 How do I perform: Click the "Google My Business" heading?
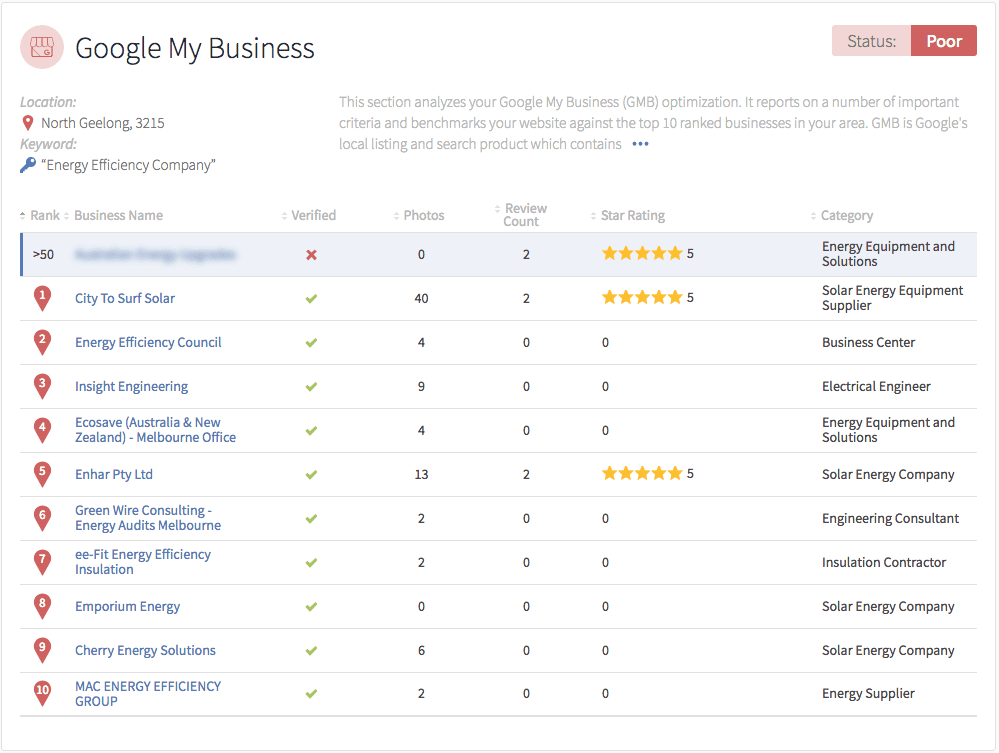point(195,48)
